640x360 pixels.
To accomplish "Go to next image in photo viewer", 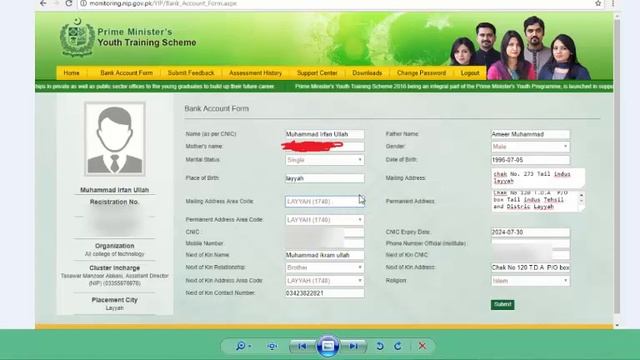I will click(x=353, y=346).
